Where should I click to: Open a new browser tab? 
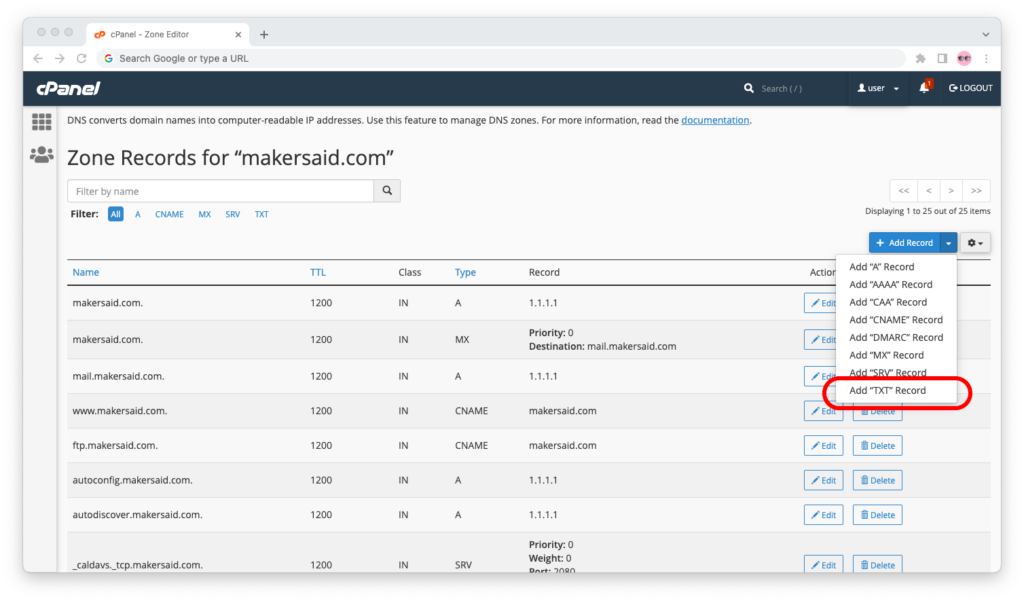[264, 35]
